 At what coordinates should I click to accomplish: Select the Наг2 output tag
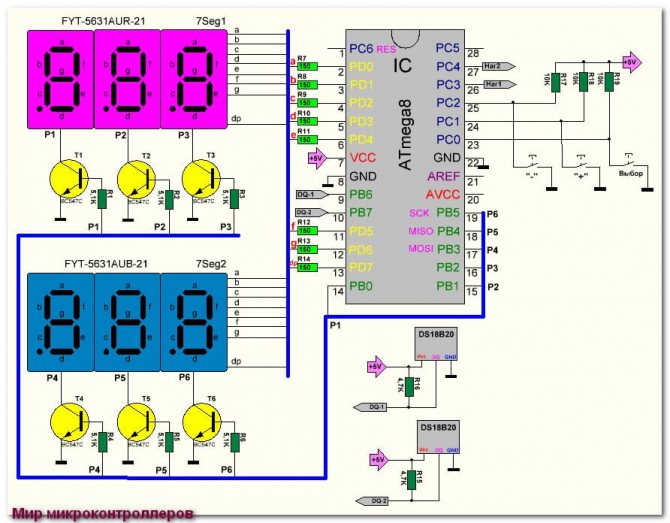click(498, 65)
